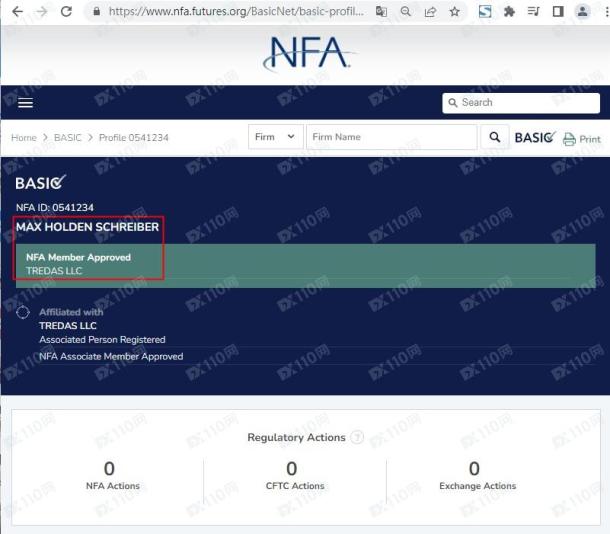Select the nfa.futures.org URL address bar
The width and height of the screenshot is (610, 534).
pyautogui.click(x=236, y=11)
